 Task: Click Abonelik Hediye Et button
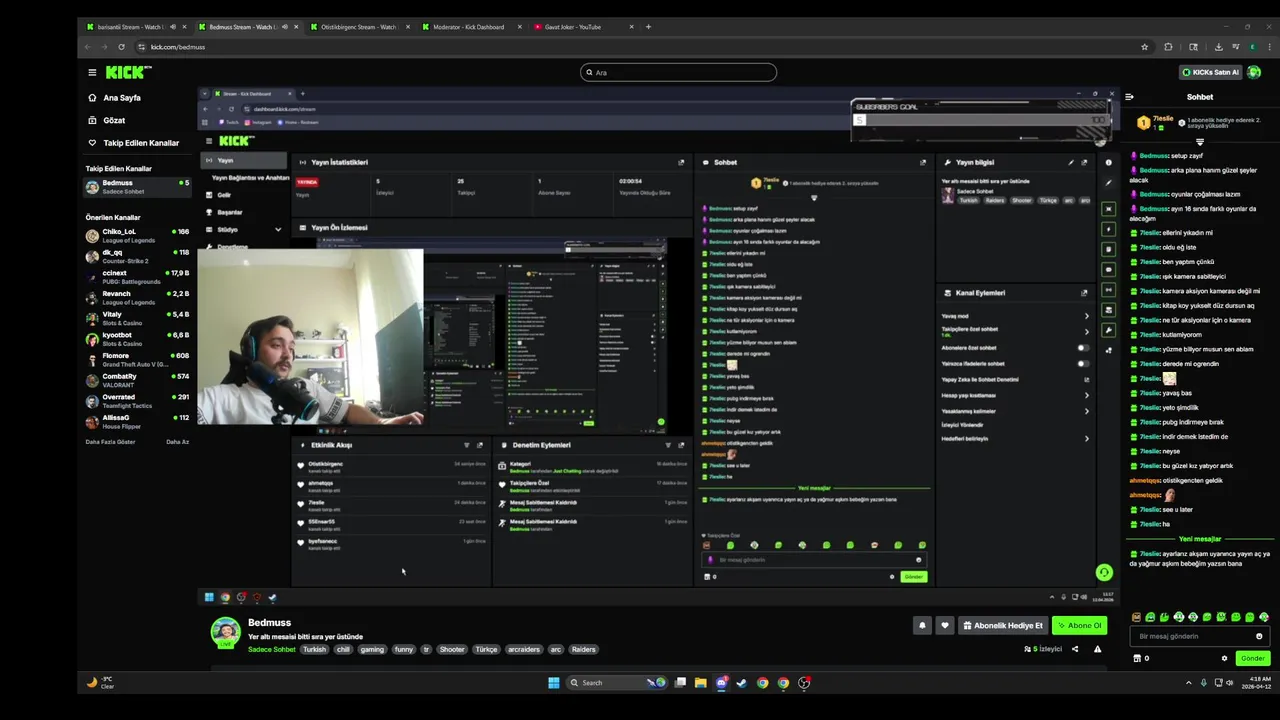click(x=1003, y=625)
